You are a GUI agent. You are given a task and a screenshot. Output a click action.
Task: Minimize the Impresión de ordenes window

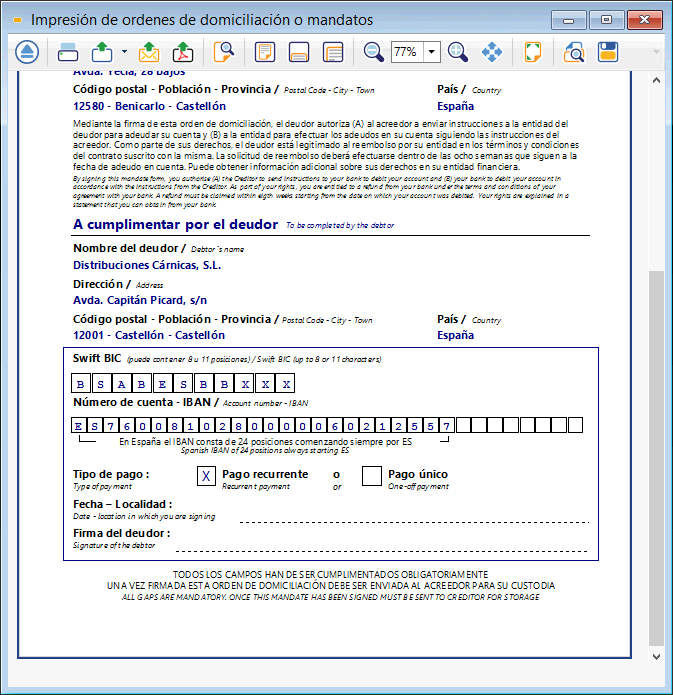[568, 20]
